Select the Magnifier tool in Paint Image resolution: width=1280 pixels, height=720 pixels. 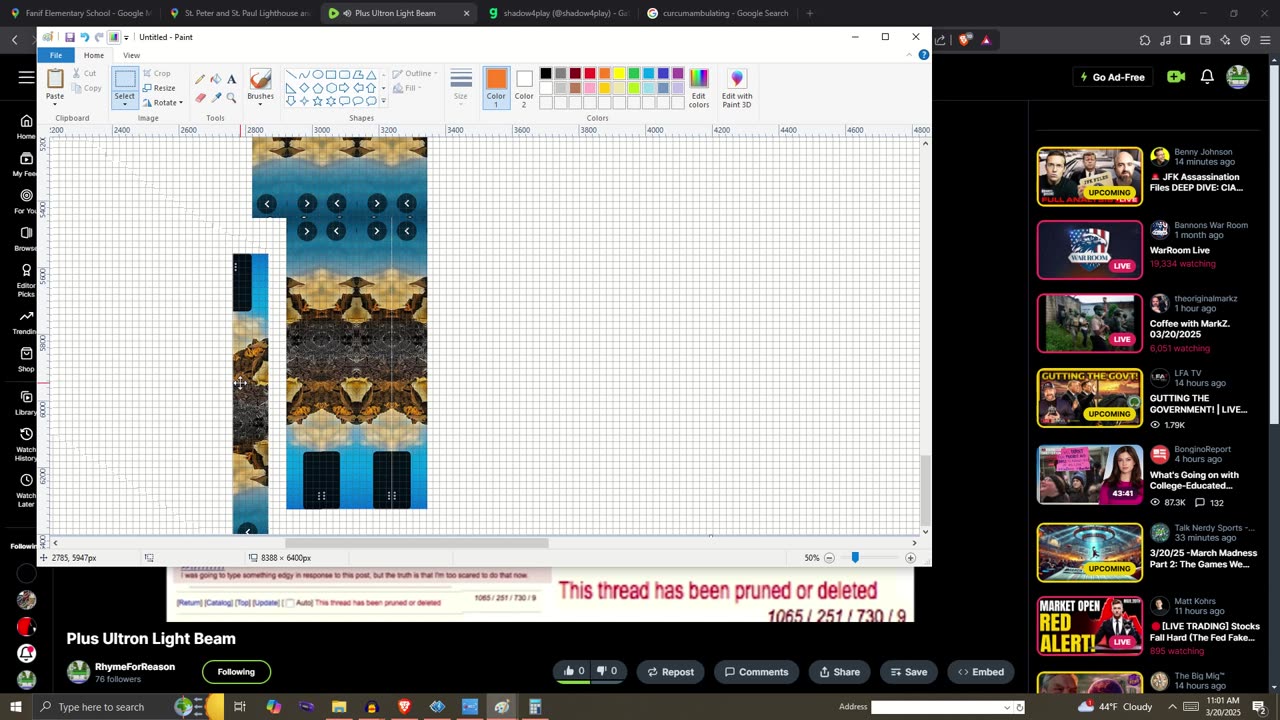pyautogui.click(x=231, y=98)
